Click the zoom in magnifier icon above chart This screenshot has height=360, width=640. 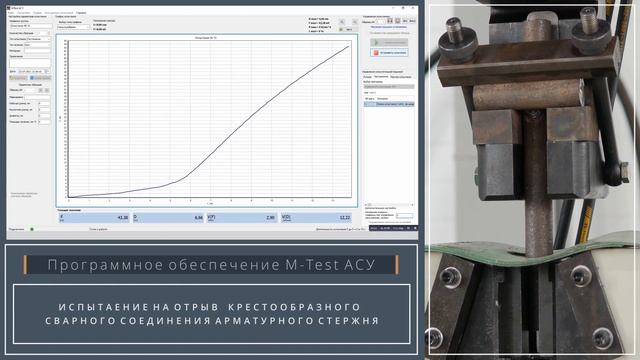342,22
